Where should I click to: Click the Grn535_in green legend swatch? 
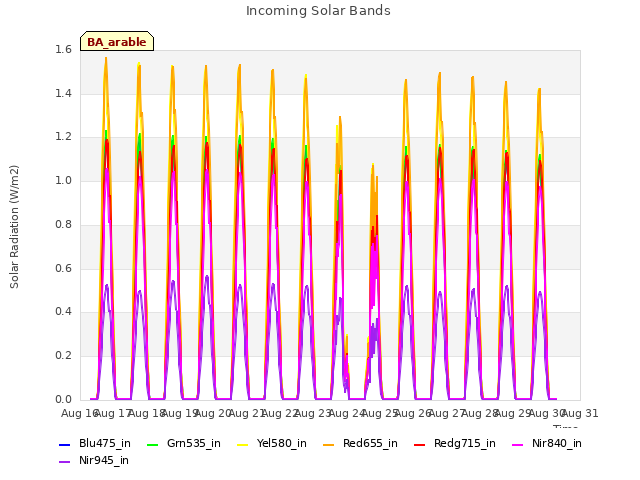152,444
